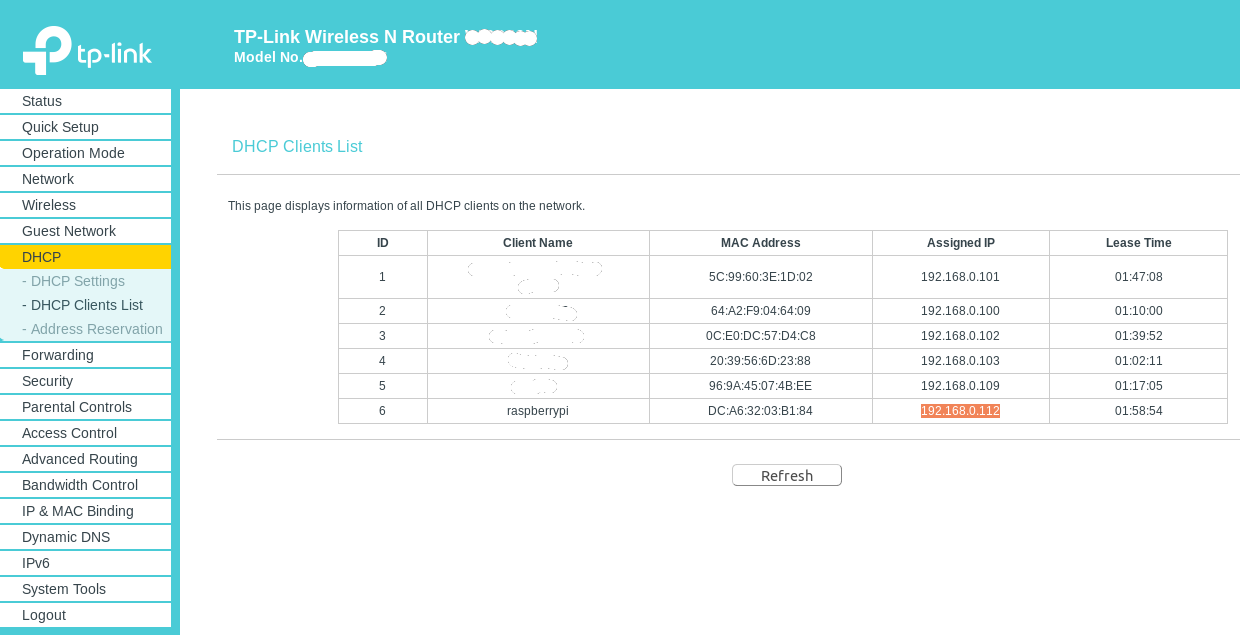Open IP & MAC Binding

tap(85, 511)
